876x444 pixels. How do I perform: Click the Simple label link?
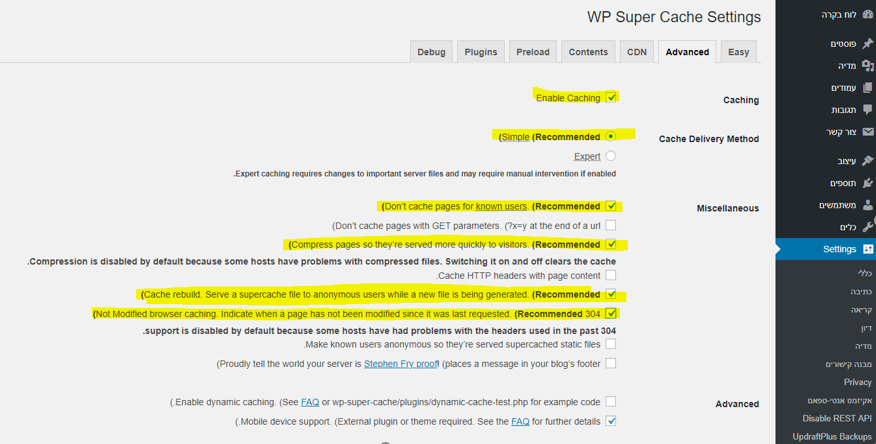pyautogui.click(x=516, y=137)
